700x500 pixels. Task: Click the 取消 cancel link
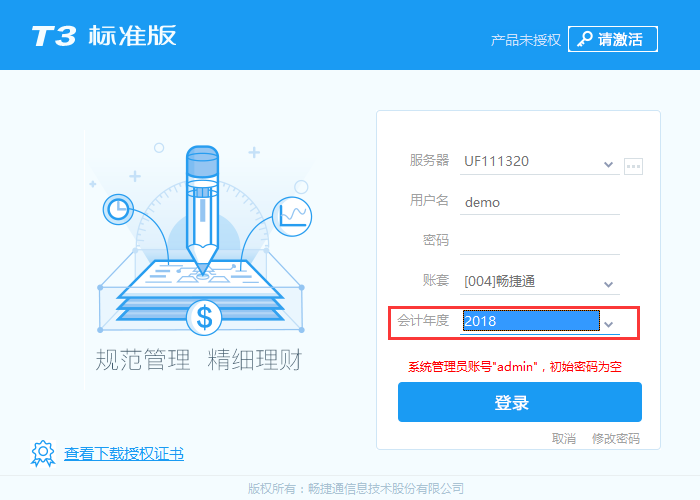[564, 438]
